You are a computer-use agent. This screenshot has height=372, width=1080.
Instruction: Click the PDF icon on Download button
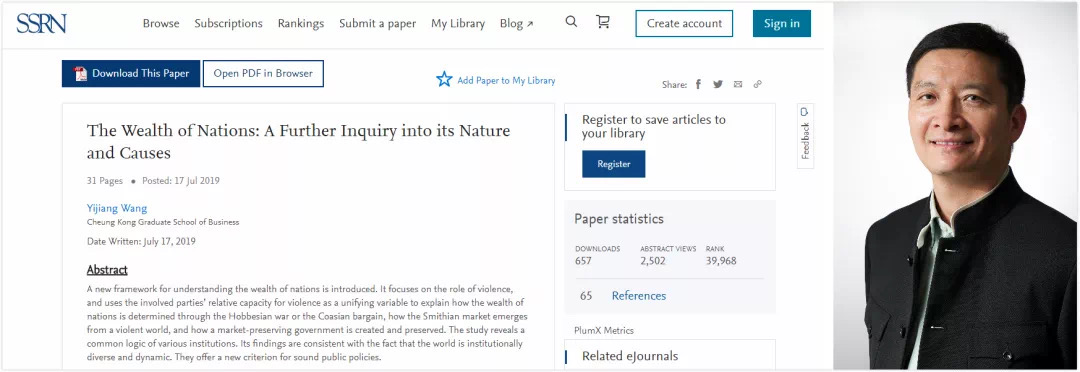81,74
